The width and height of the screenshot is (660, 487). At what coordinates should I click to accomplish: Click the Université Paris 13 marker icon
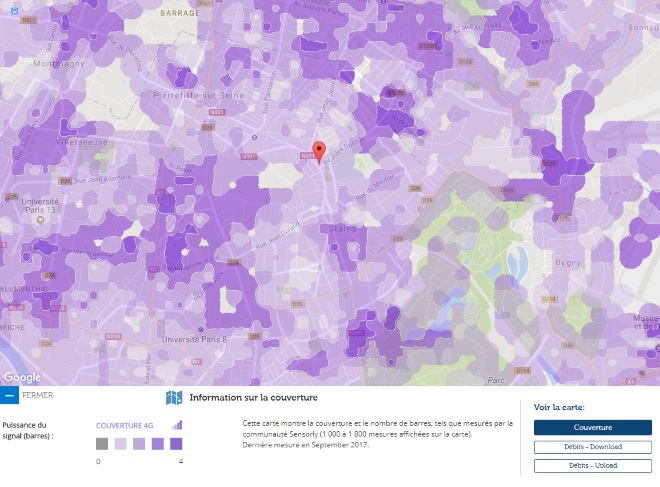(x=40, y=220)
